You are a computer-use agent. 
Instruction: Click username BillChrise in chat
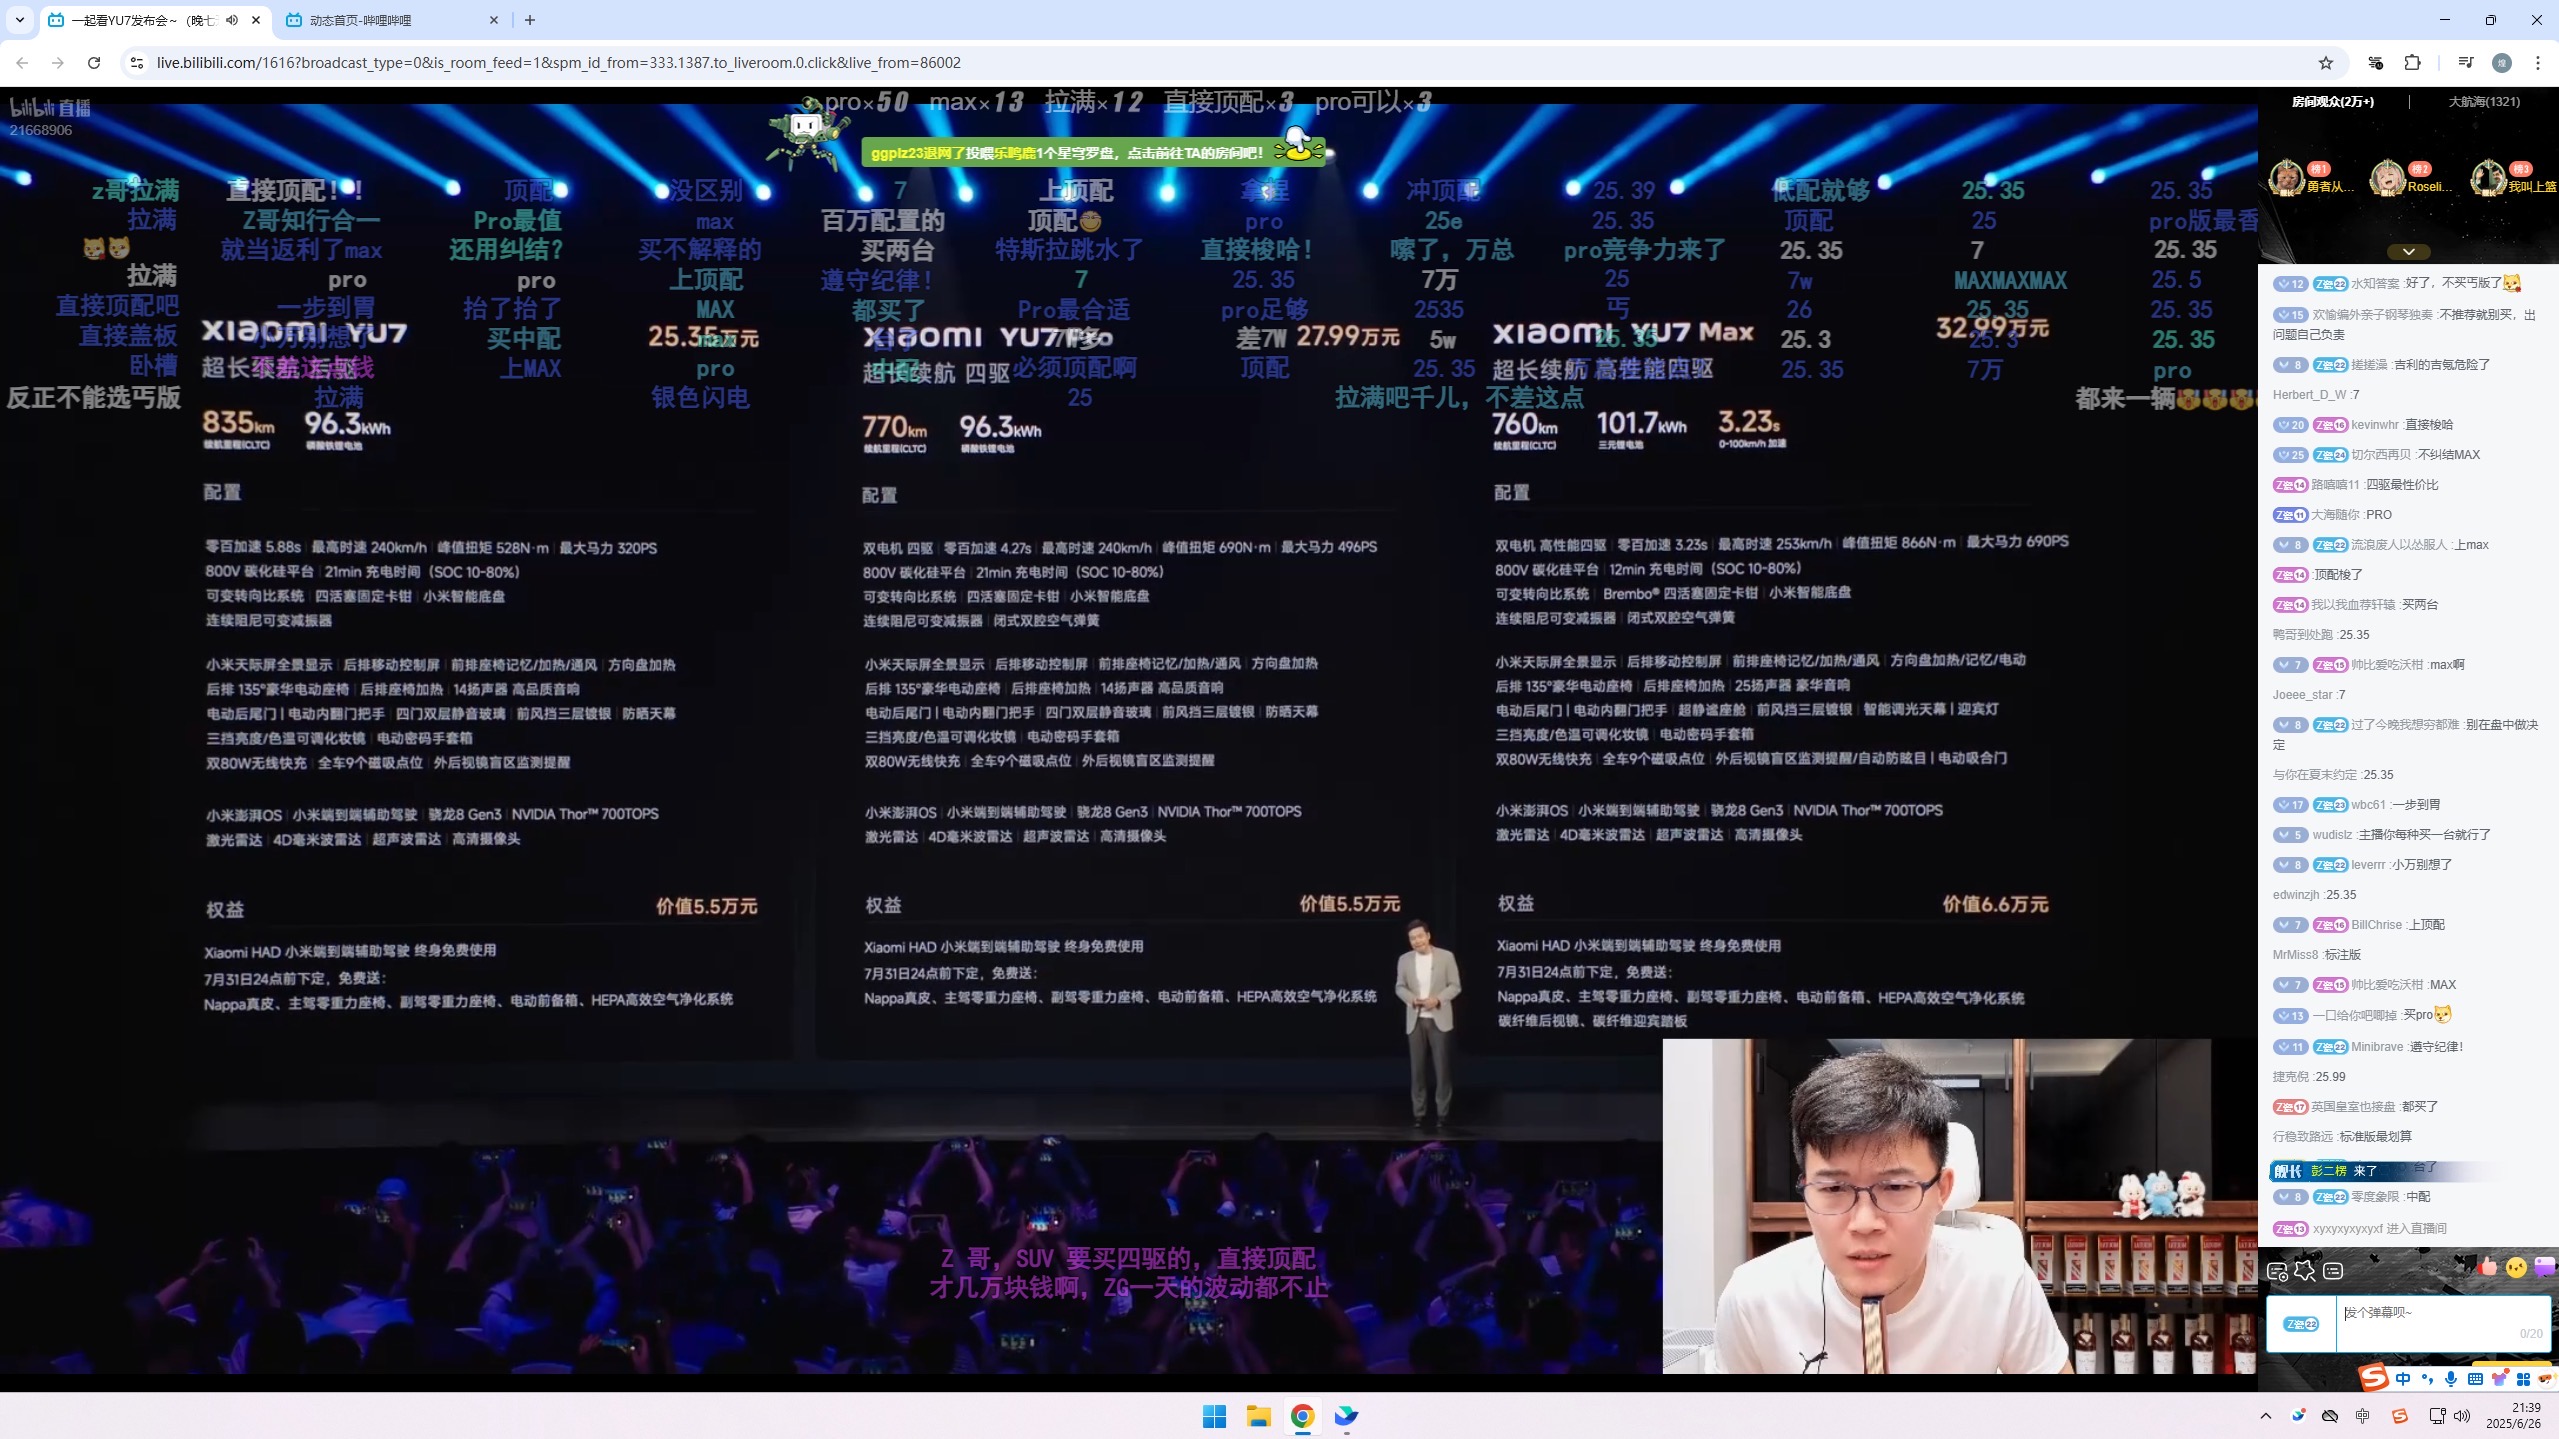[2376, 925]
